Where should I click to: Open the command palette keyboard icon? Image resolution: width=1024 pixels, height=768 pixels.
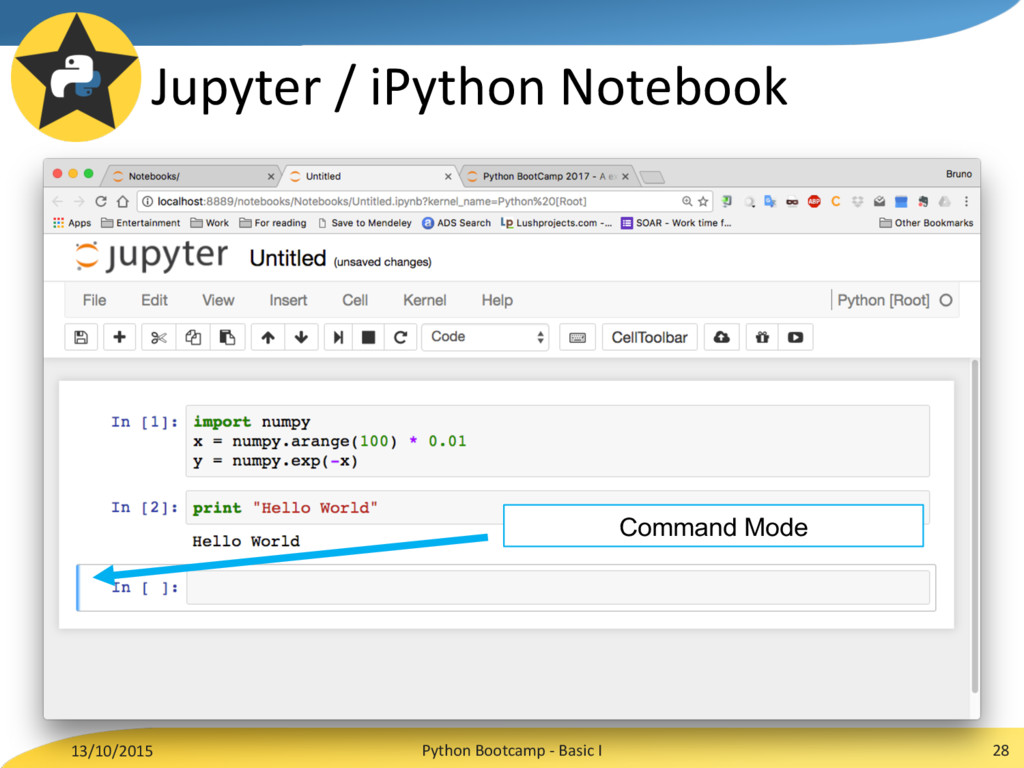[577, 338]
